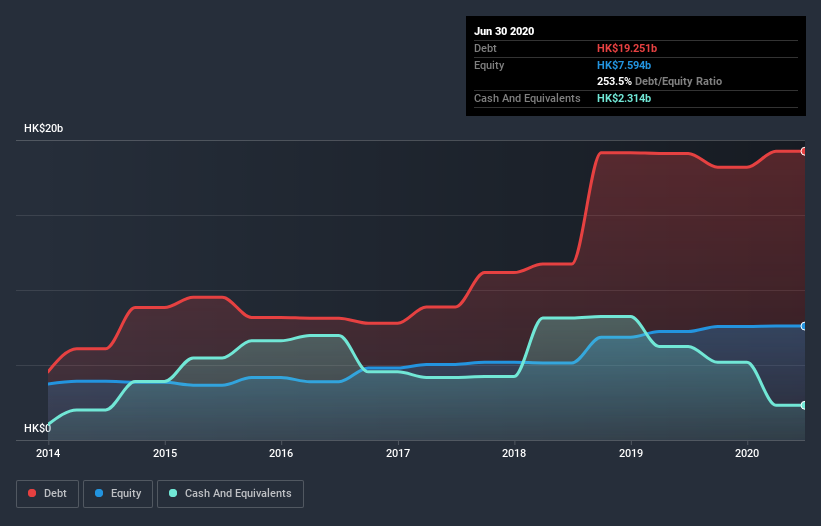The height and width of the screenshot is (526, 821).
Task: Toggle the Debt series legend button
Action: 47,494
